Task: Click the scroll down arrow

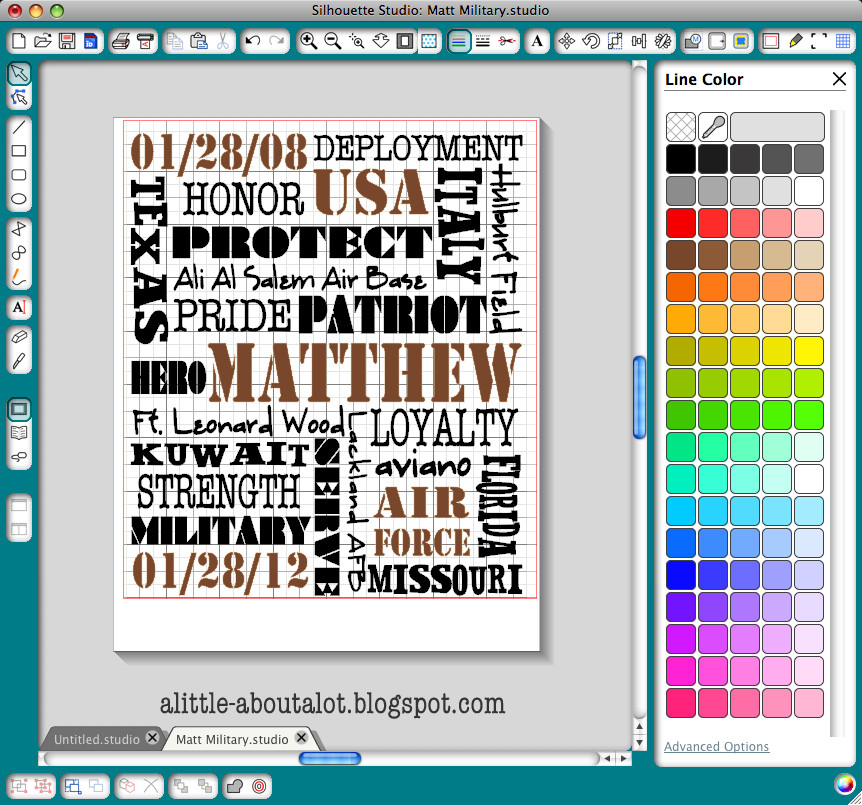Action: [639, 742]
